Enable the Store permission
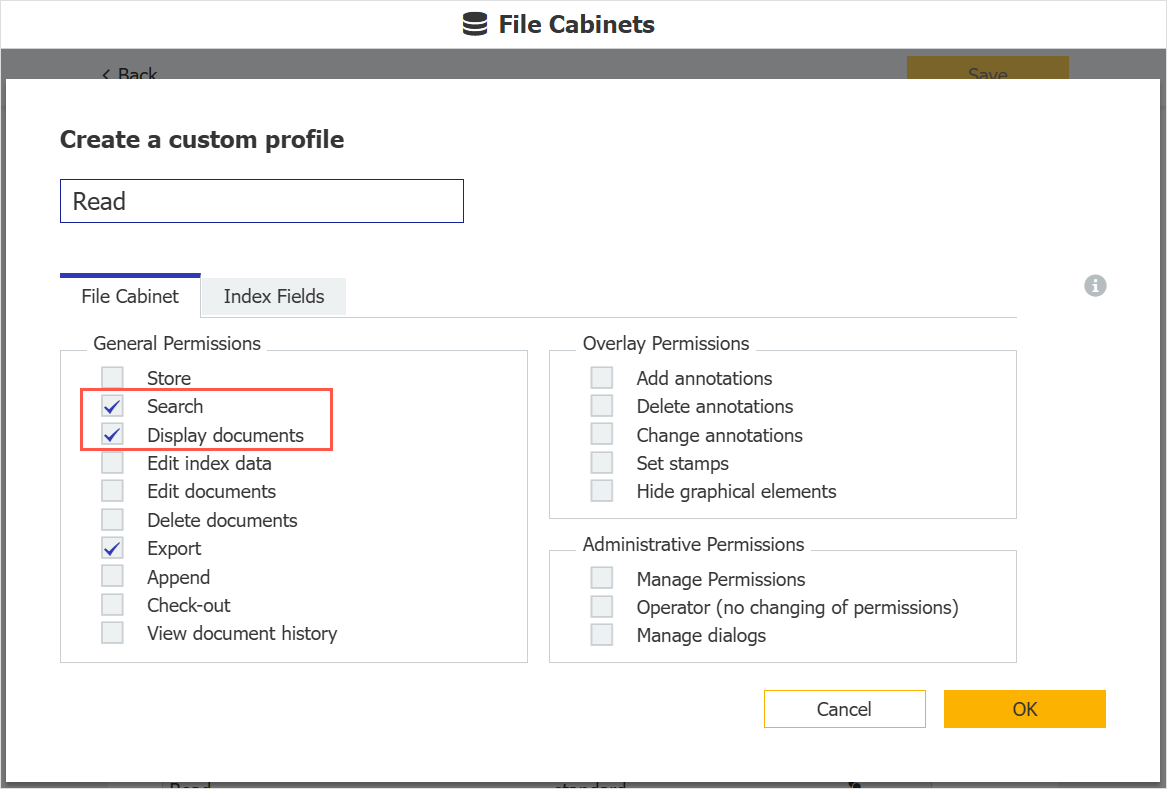Screen dimensions: 1167x789 [x=111, y=377]
